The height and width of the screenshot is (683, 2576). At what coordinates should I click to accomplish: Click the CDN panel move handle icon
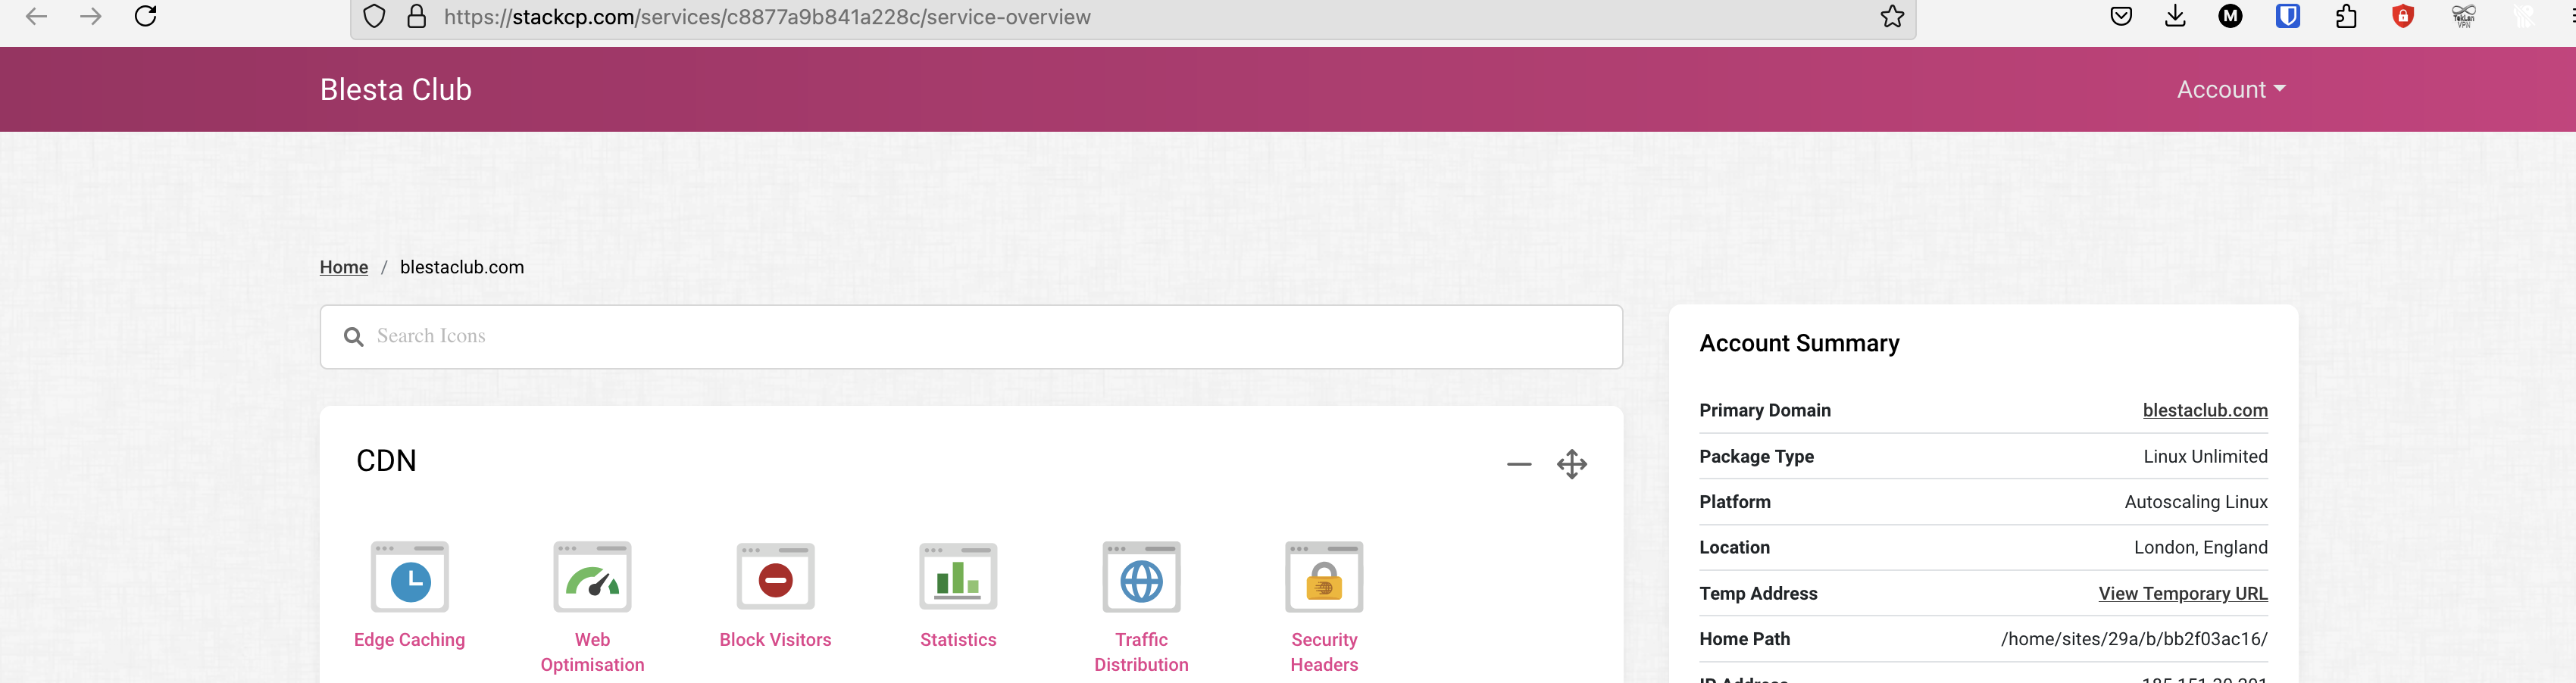[x=1572, y=464]
